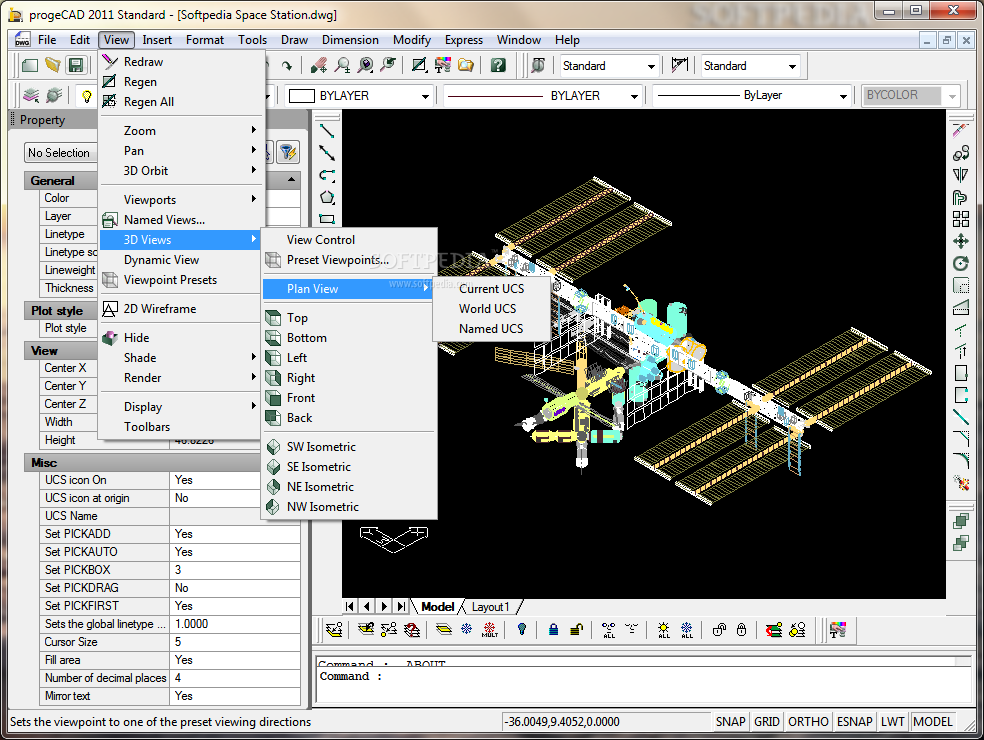Toggle LWT lineweight display
984x740 pixels.
[x=892, y=722]
